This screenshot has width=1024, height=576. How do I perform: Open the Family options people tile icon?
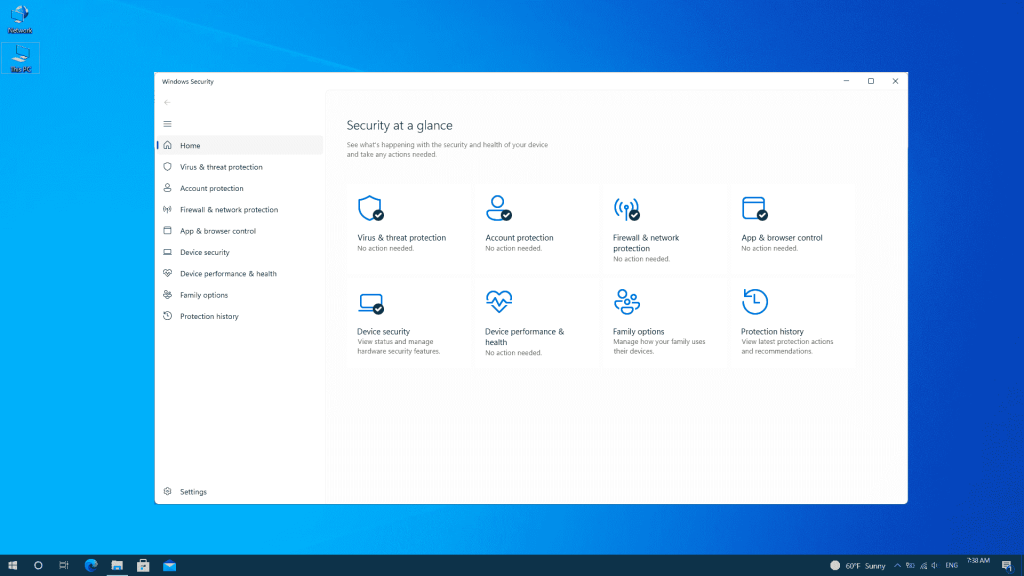click(626, 302)
